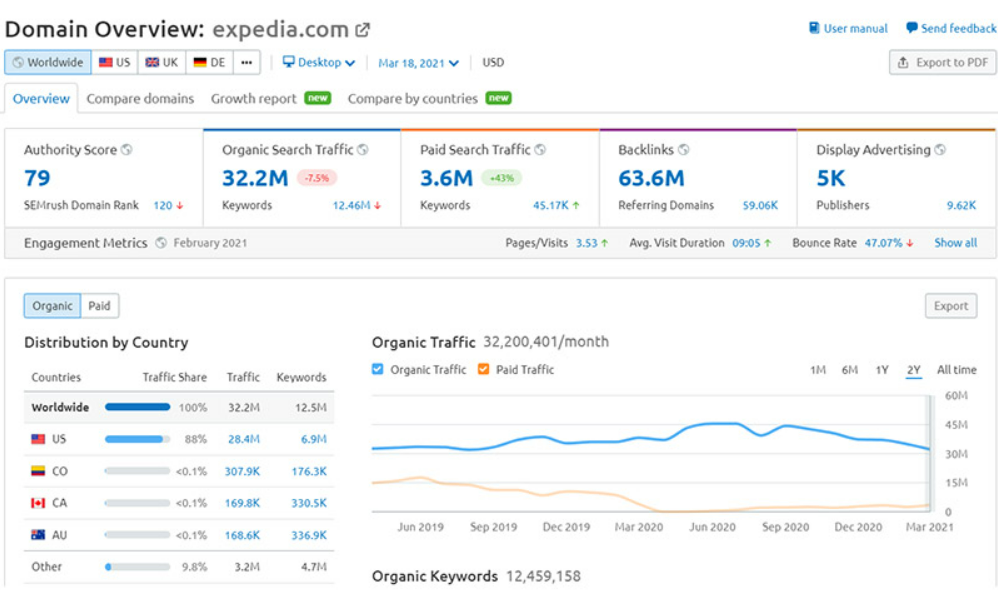998x607 pixels.
Task: Open more countries ellipsis menu
Action: (x=247, y=62)
